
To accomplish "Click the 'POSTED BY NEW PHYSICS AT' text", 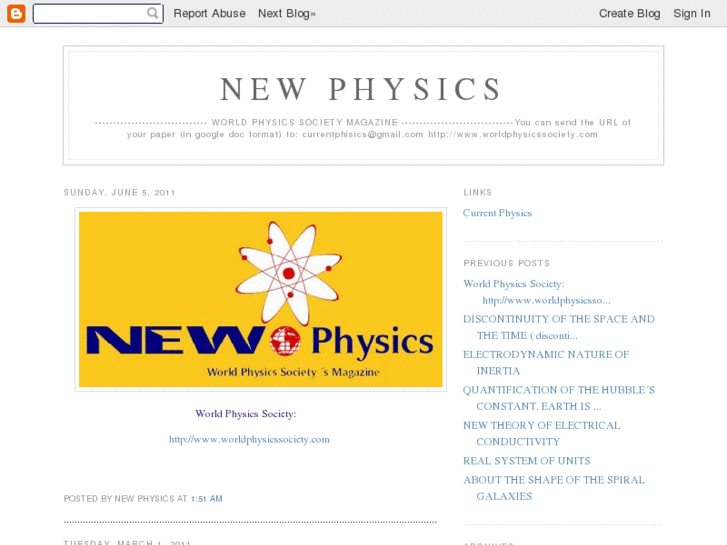I will [x=125, y=499].
